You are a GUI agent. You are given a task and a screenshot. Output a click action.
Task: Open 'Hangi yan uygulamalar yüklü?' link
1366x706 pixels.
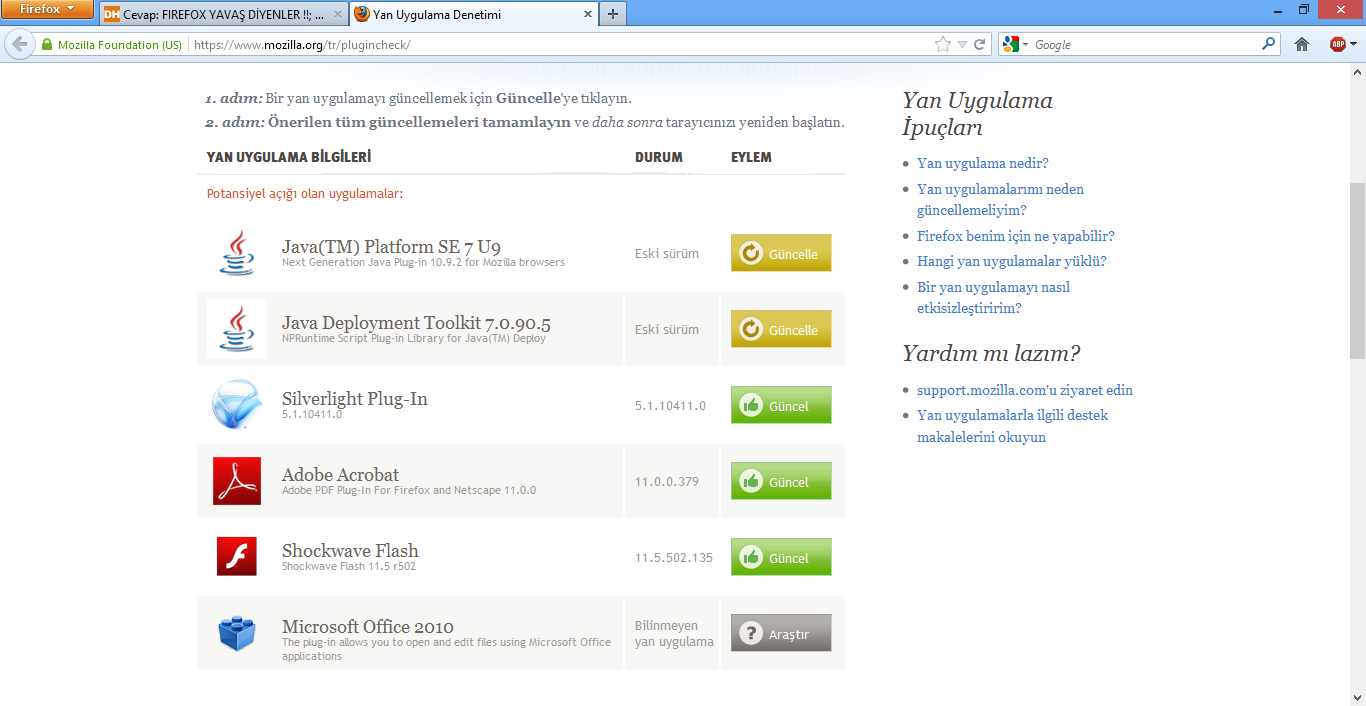1011,261
